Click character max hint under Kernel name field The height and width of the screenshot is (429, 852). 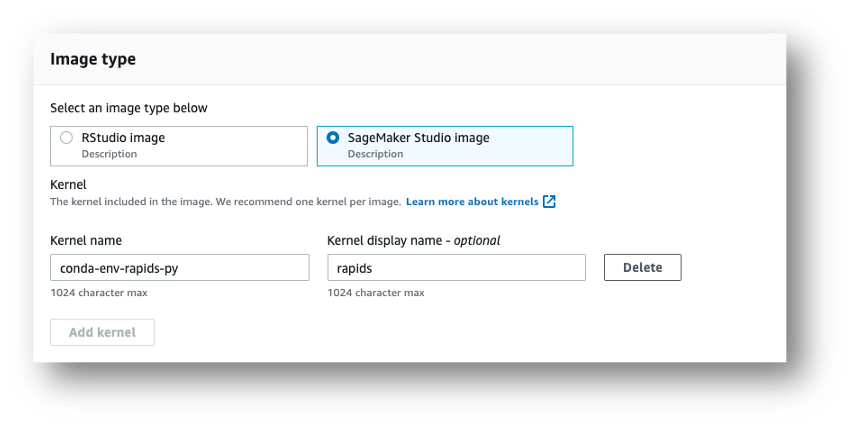click(99, 293)
